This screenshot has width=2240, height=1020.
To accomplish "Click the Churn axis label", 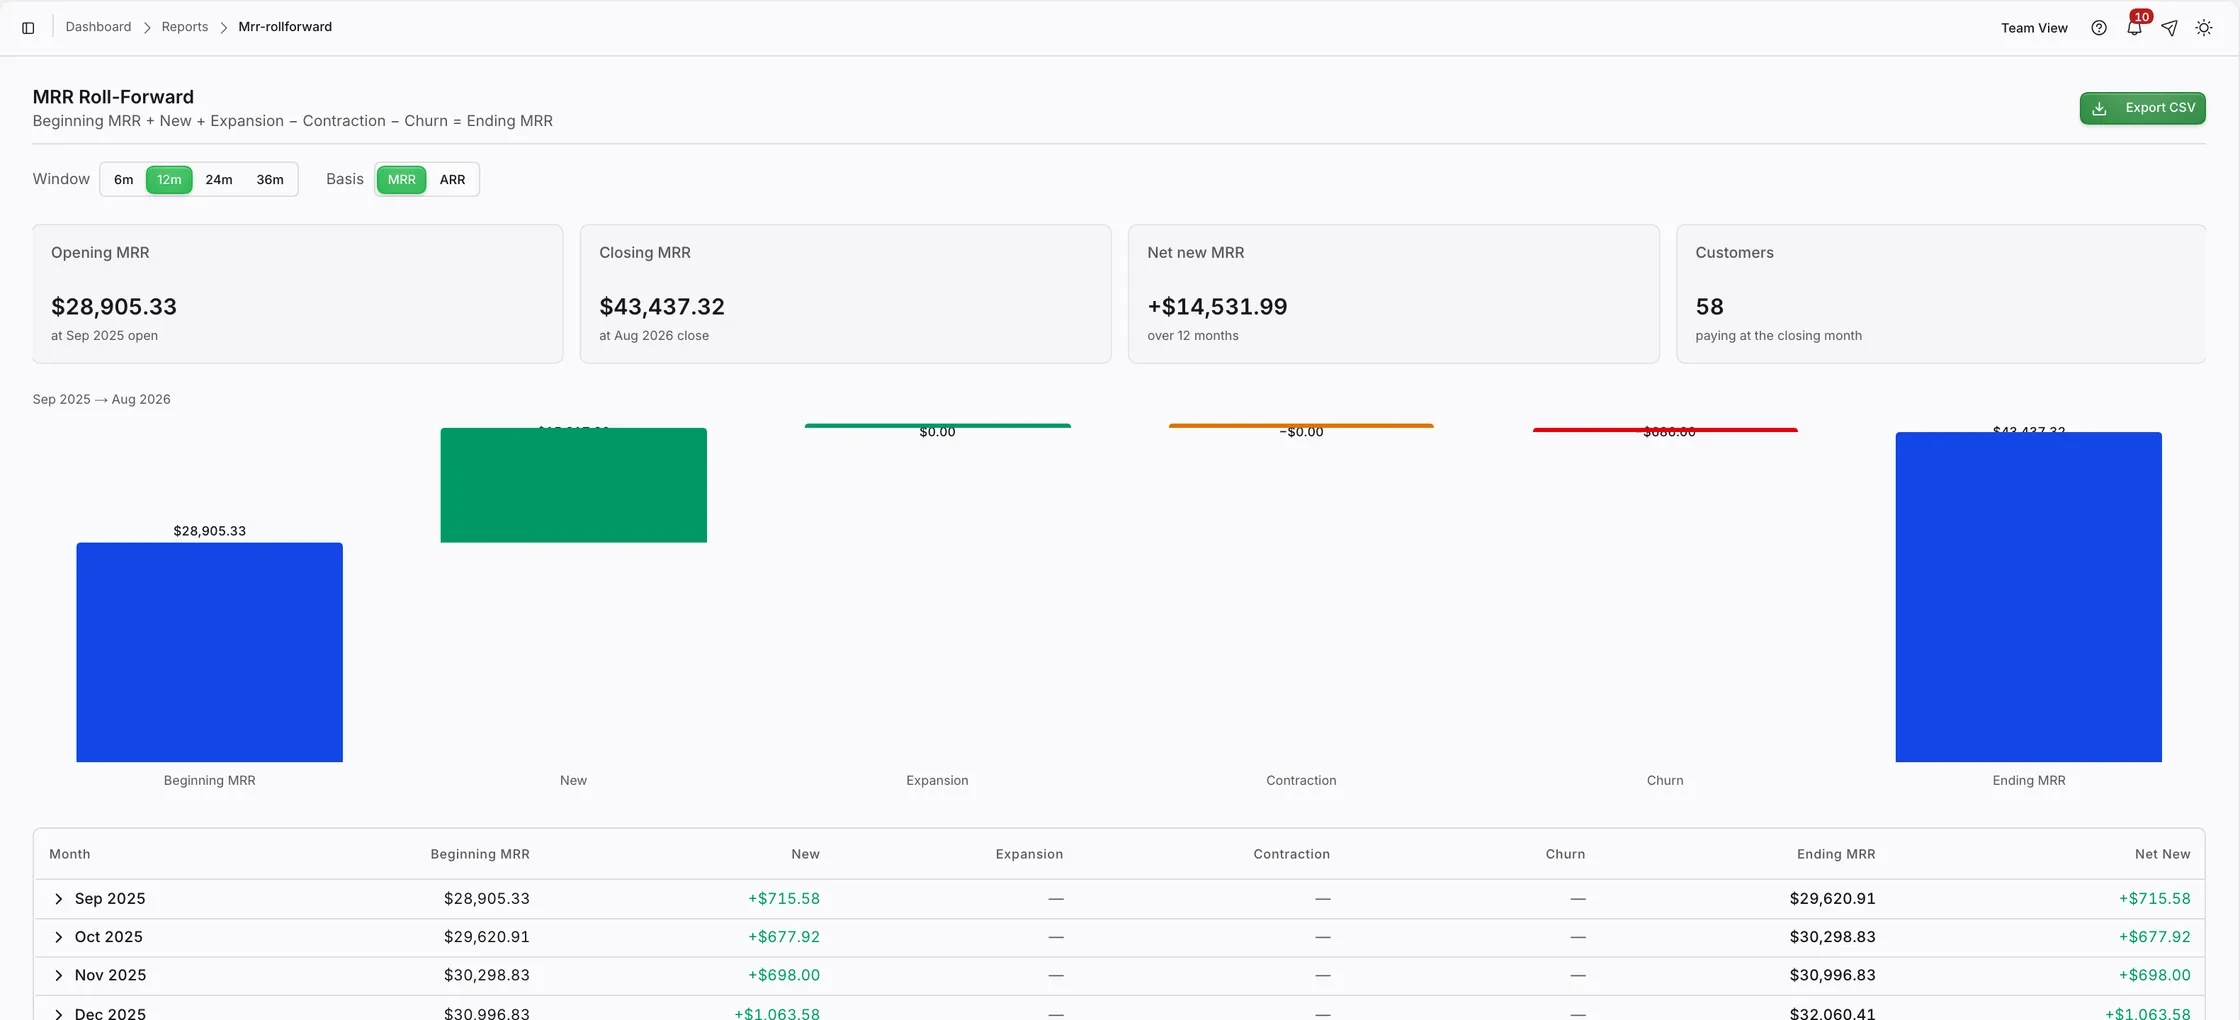I will click(x=1665, y=781).
